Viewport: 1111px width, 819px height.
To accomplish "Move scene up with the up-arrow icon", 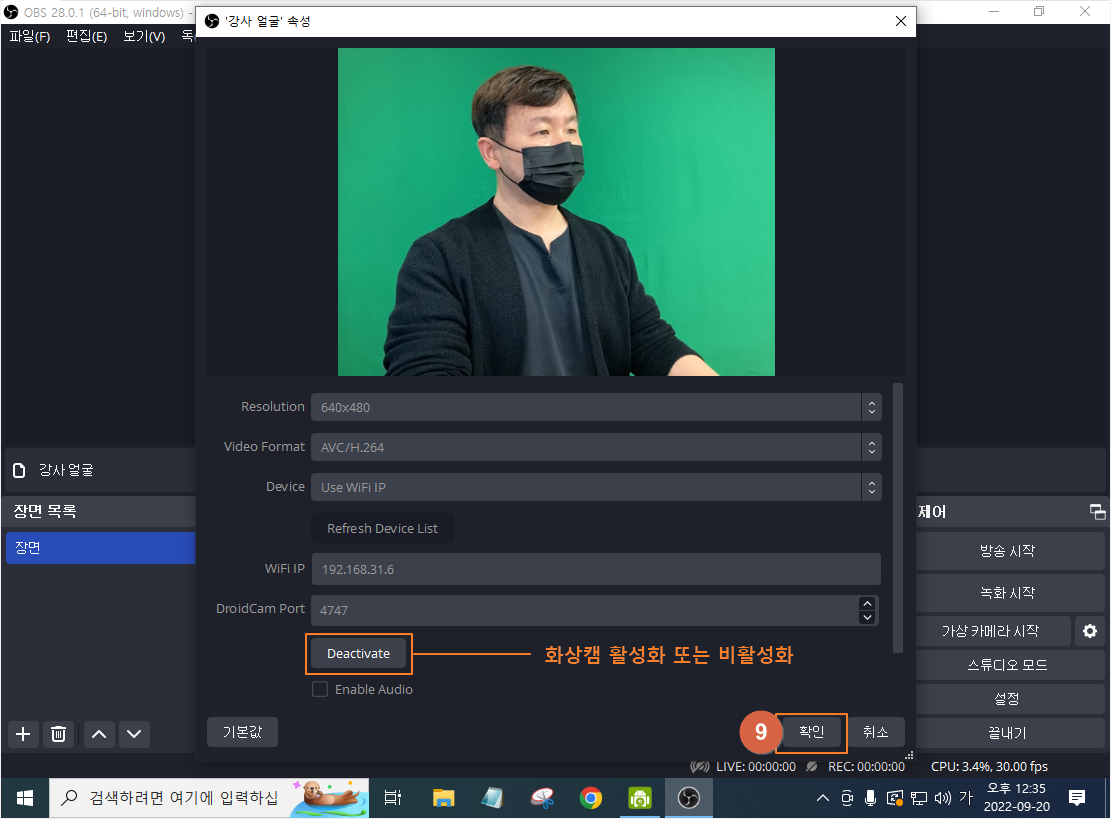I will pos(98,734).
